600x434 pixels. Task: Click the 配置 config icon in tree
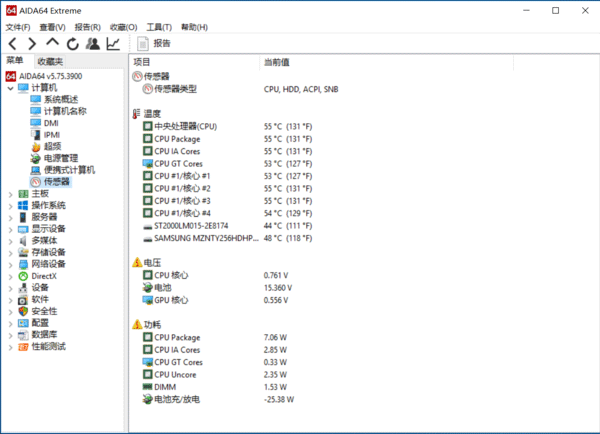click(x=23, y=323)
